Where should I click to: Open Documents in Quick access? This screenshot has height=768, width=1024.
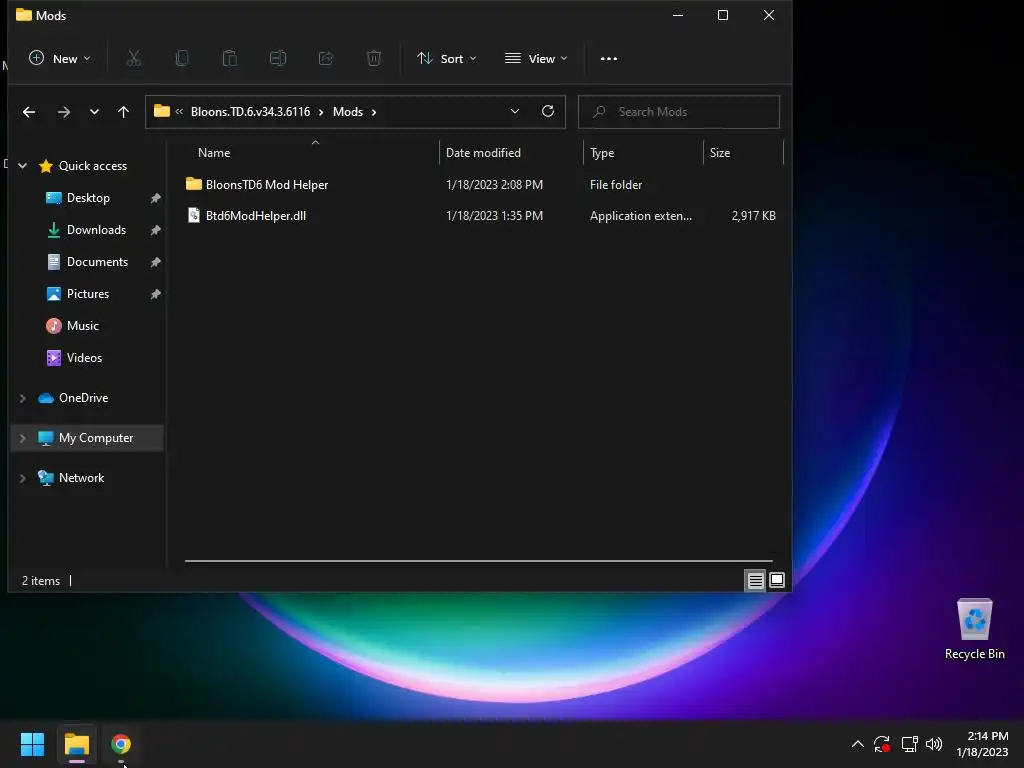(97, 262)
